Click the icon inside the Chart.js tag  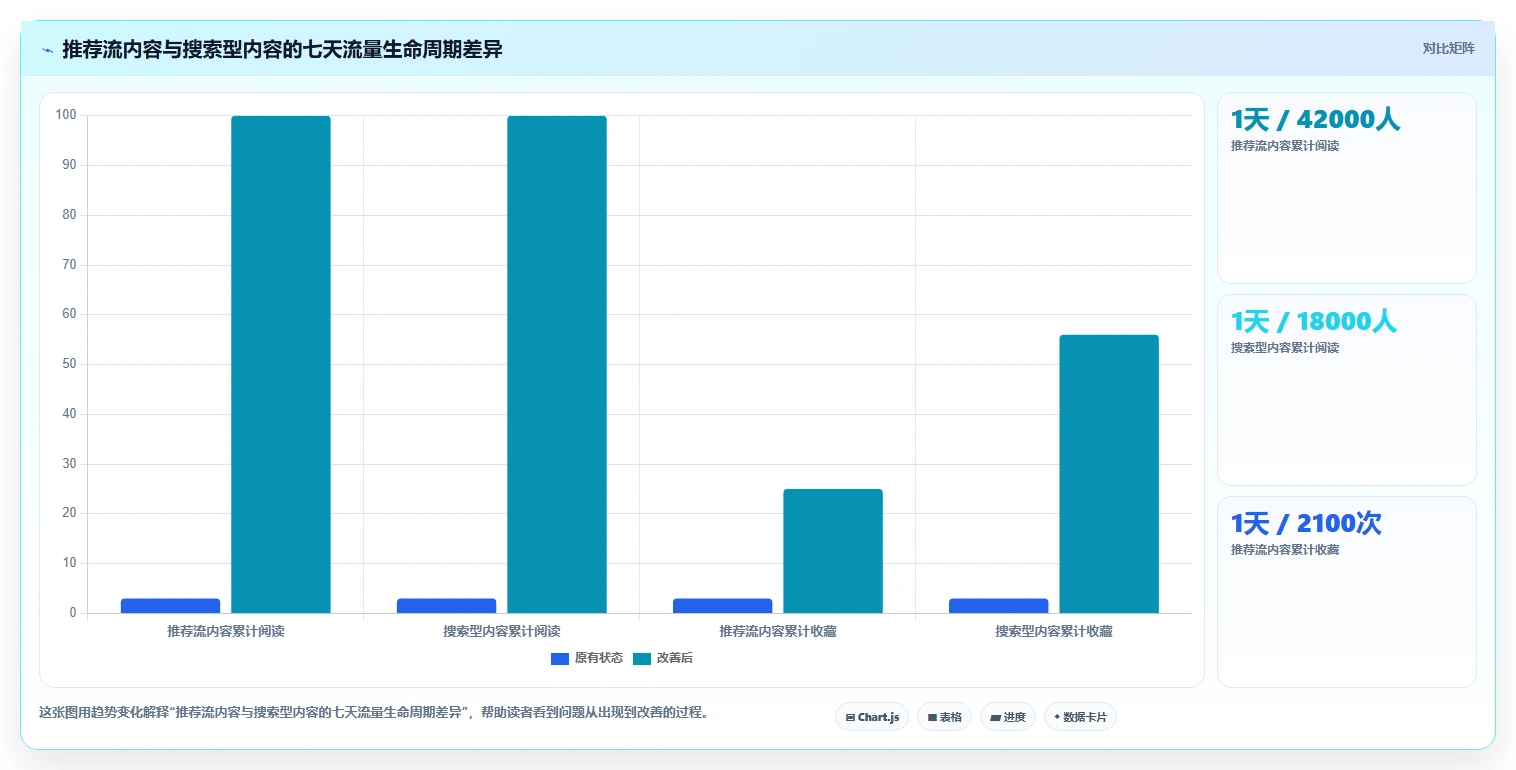(x=850, y=718)
